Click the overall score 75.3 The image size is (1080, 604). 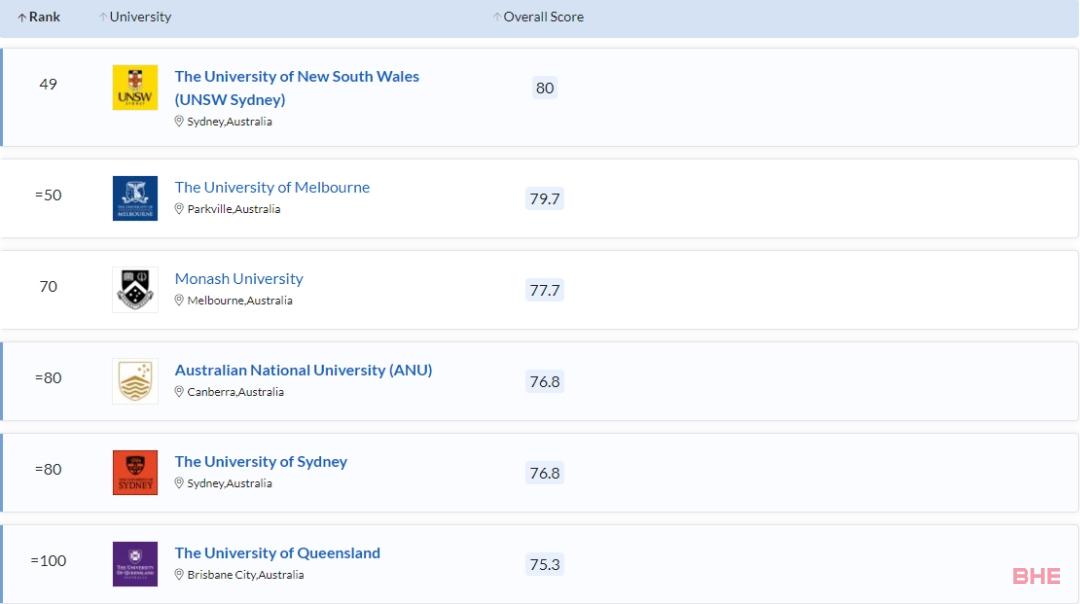545,565
